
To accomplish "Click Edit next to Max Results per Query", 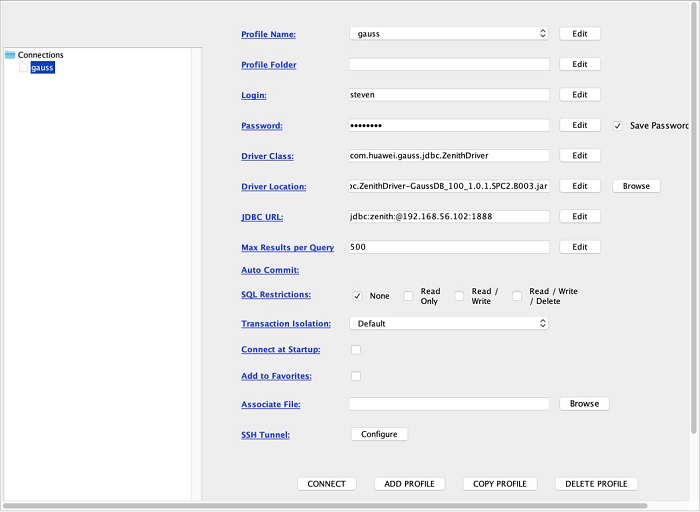I will (579, 247).
